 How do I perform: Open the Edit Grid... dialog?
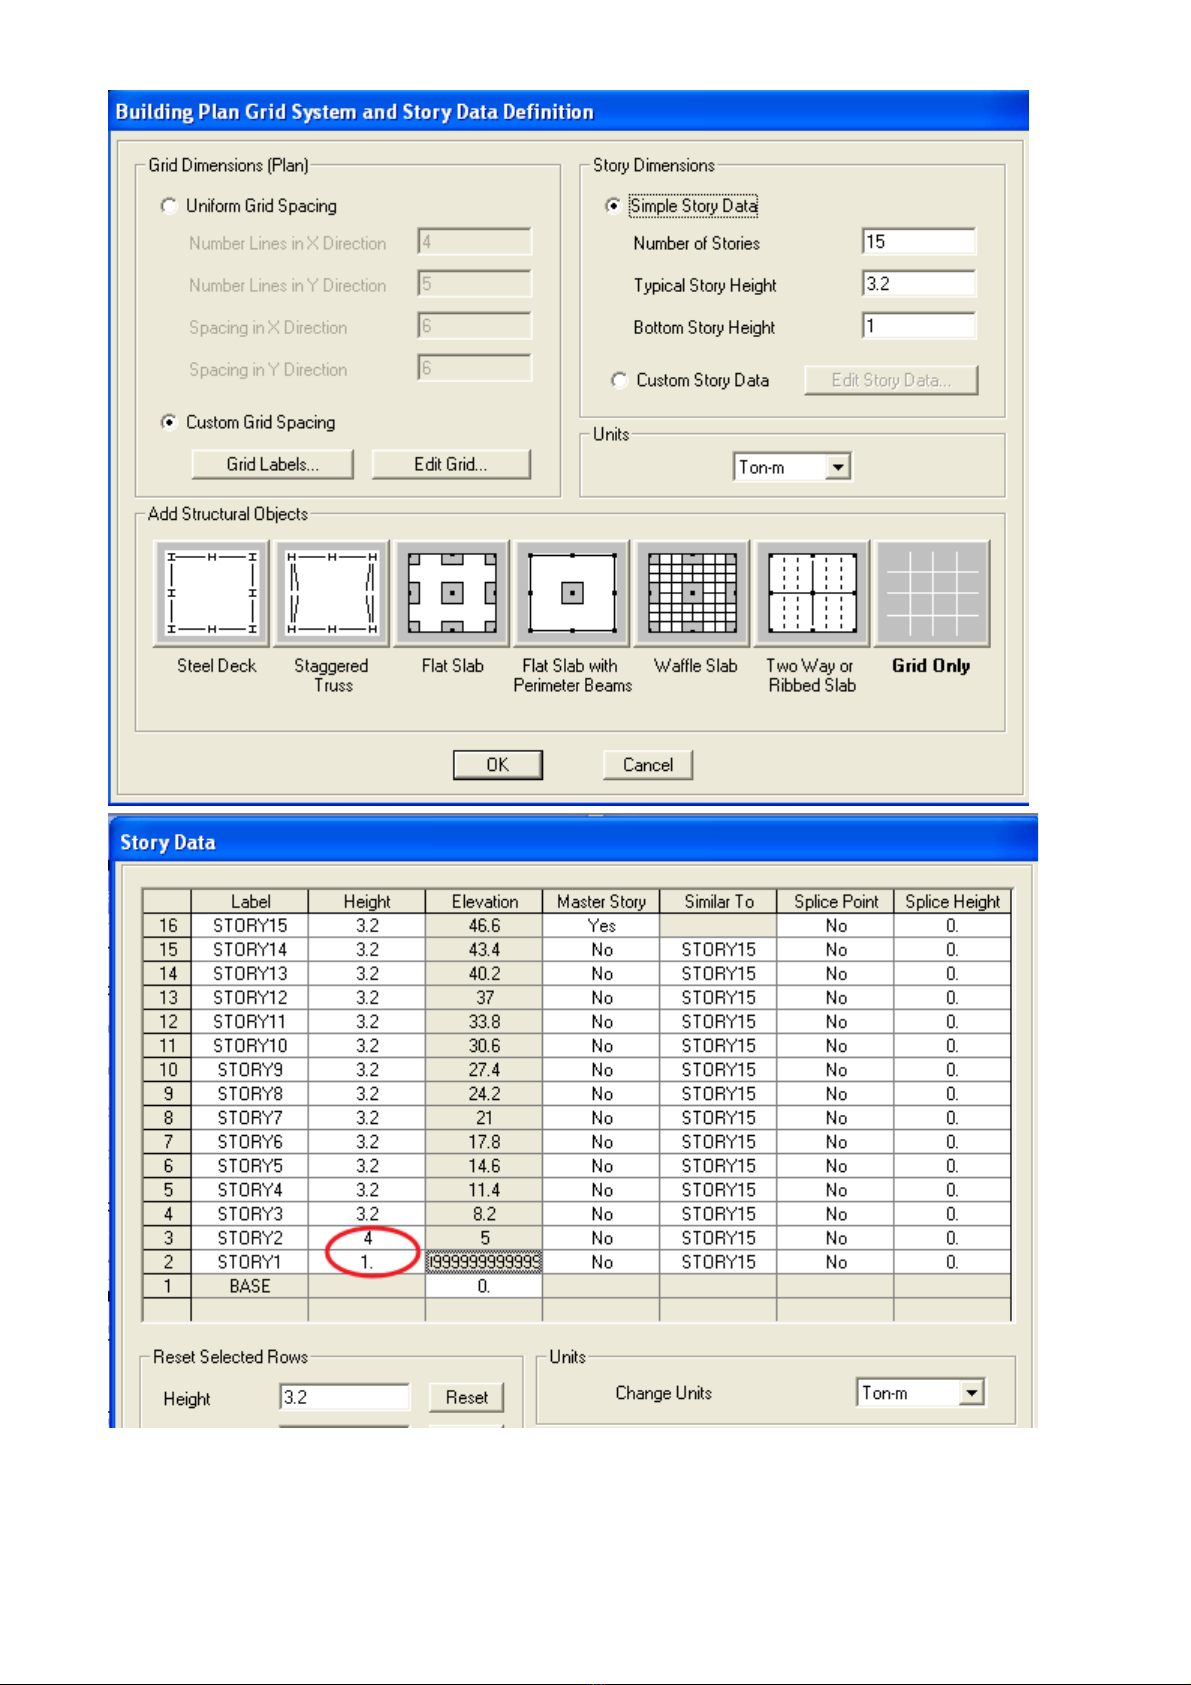(451, 464)
